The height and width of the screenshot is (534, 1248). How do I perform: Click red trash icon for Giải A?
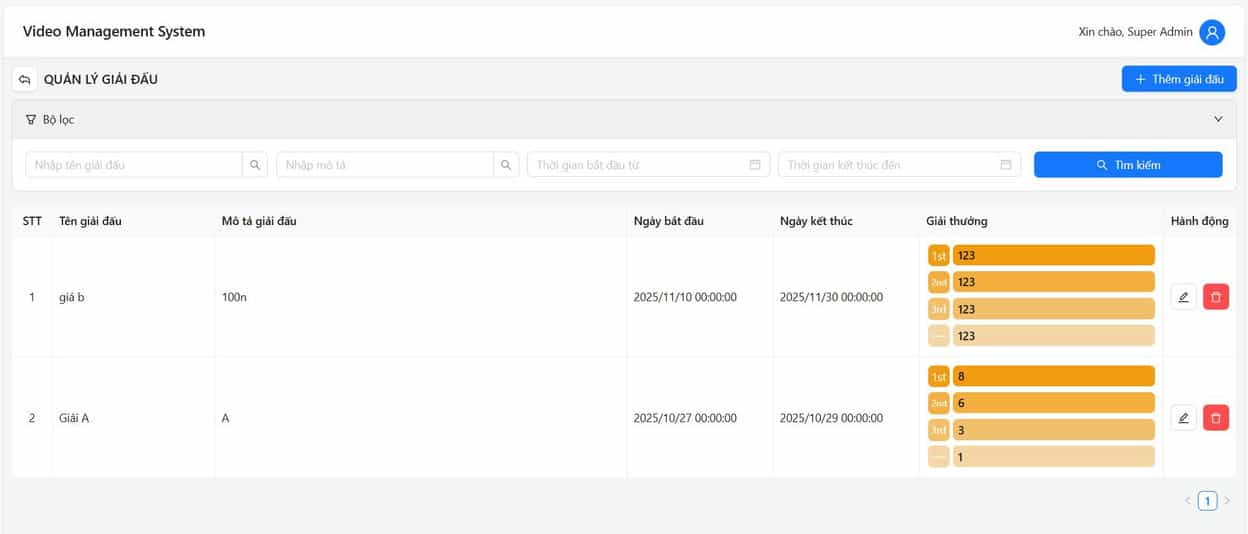(1215, 418)
